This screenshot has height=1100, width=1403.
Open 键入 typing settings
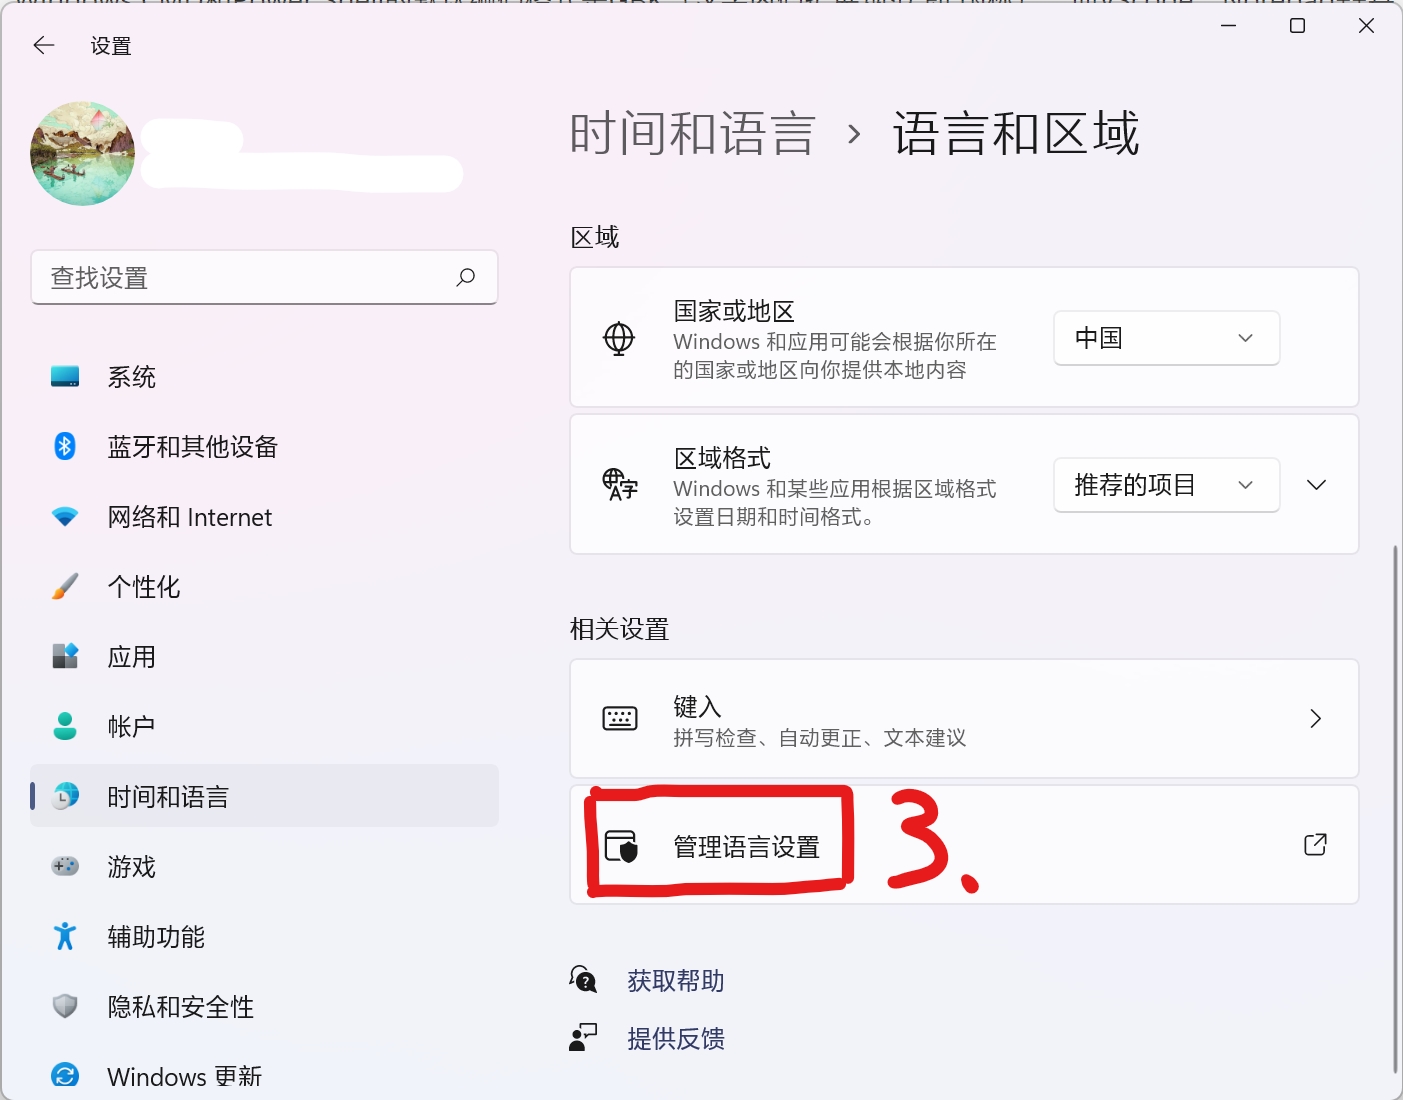[964, 718]
